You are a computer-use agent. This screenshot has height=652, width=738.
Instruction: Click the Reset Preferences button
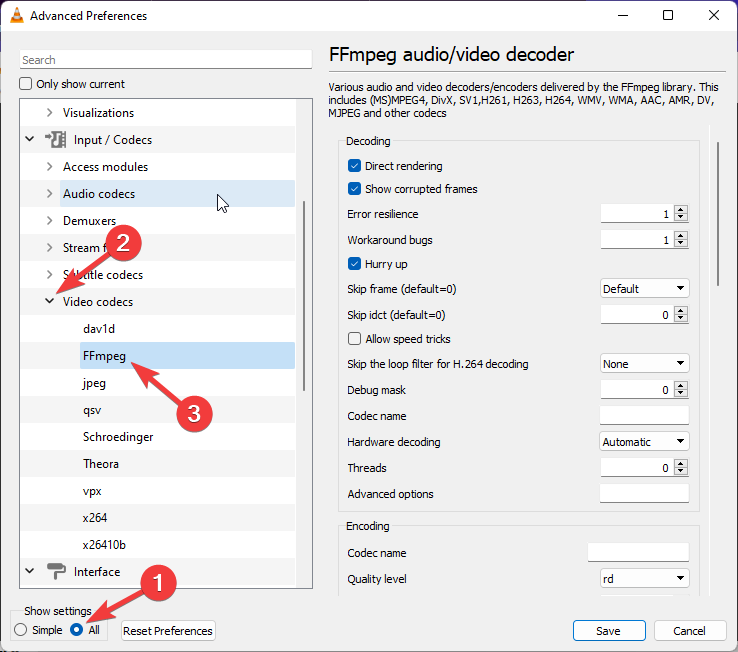pos(168,631)
